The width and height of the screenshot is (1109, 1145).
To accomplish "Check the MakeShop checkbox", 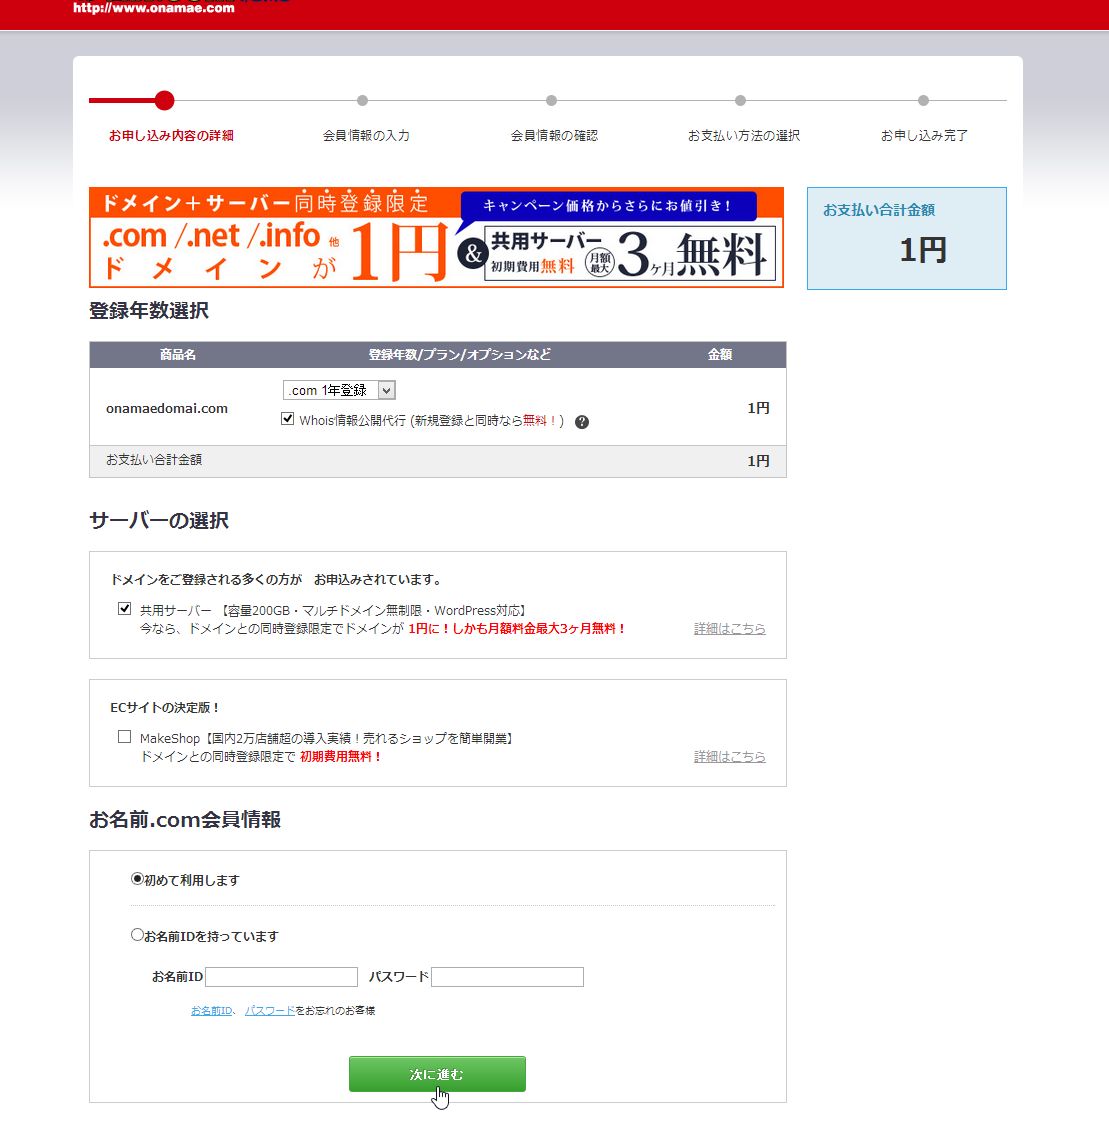I will 125,737.
